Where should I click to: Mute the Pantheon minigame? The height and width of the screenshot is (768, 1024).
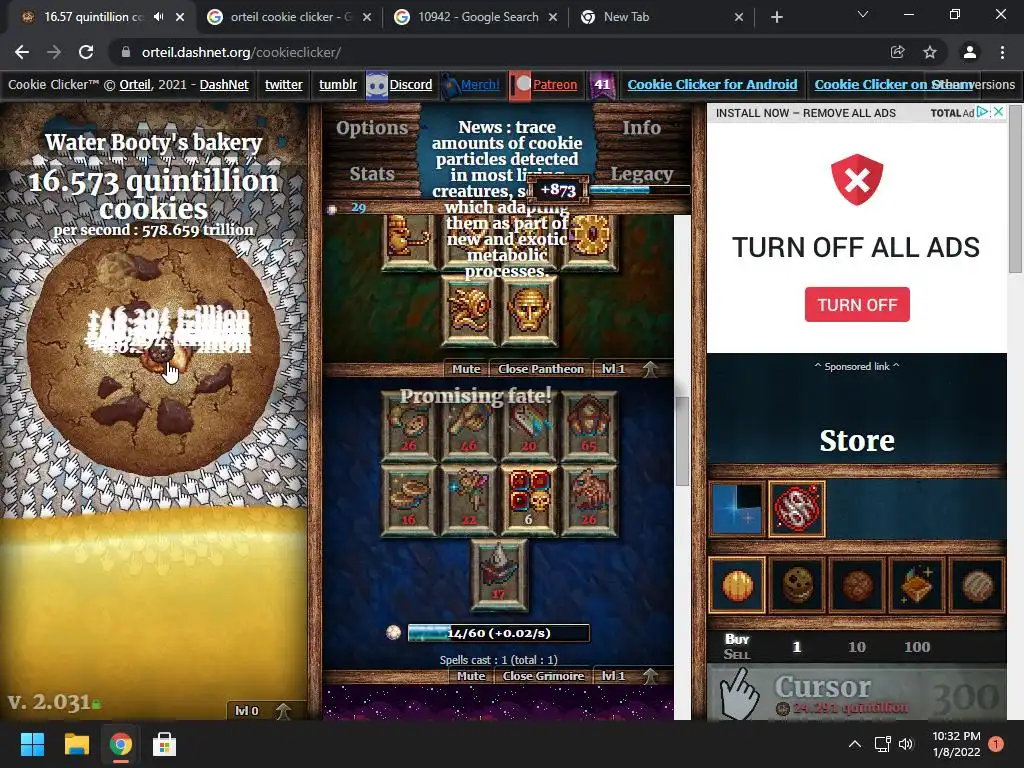466,369
